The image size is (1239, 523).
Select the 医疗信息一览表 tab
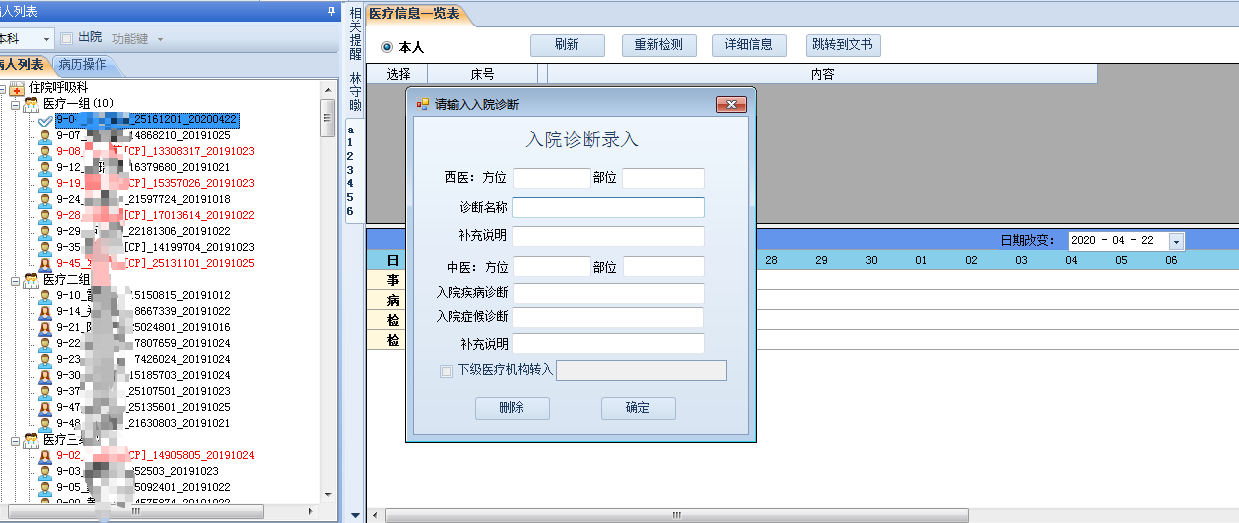tap(414, 14)
